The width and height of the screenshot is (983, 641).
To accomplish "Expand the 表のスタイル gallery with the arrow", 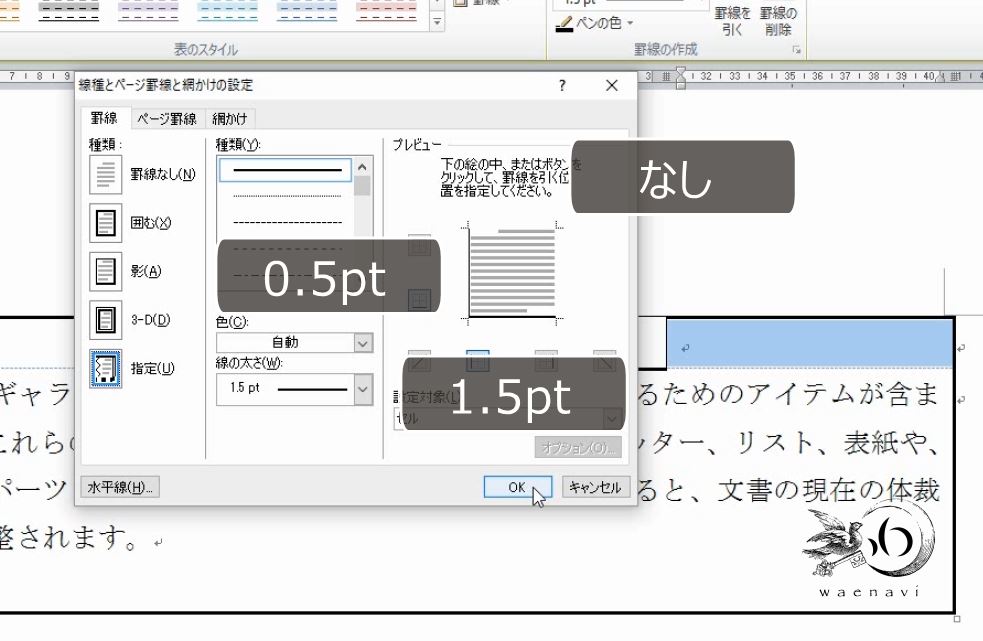I will [437, 20].
